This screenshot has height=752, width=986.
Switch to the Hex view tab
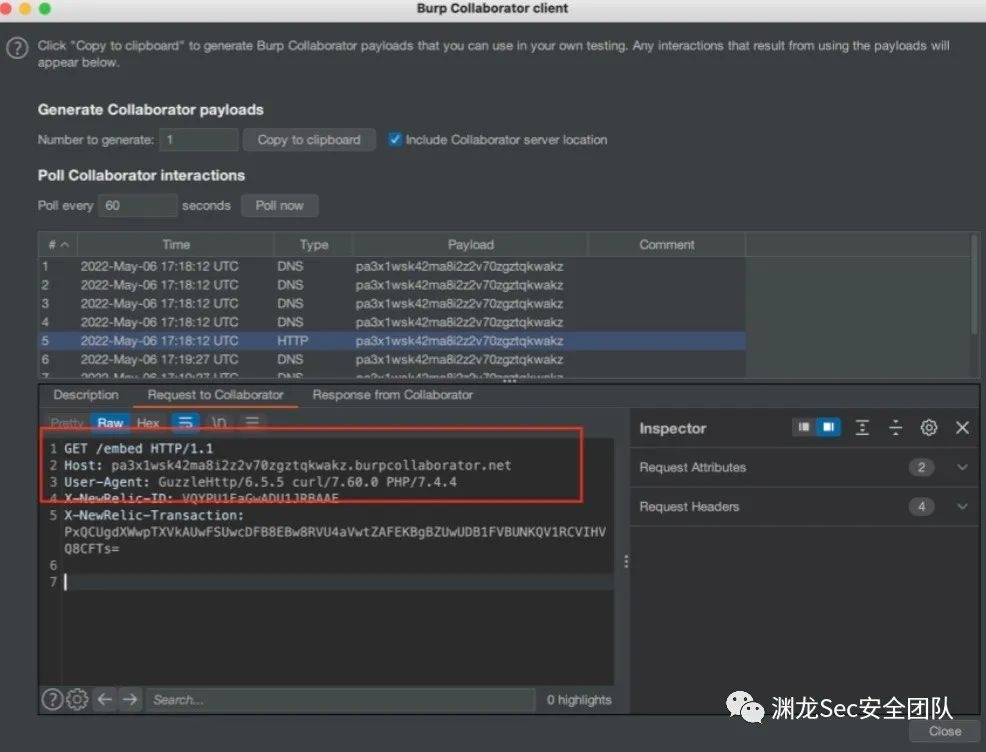coord(148,423)
